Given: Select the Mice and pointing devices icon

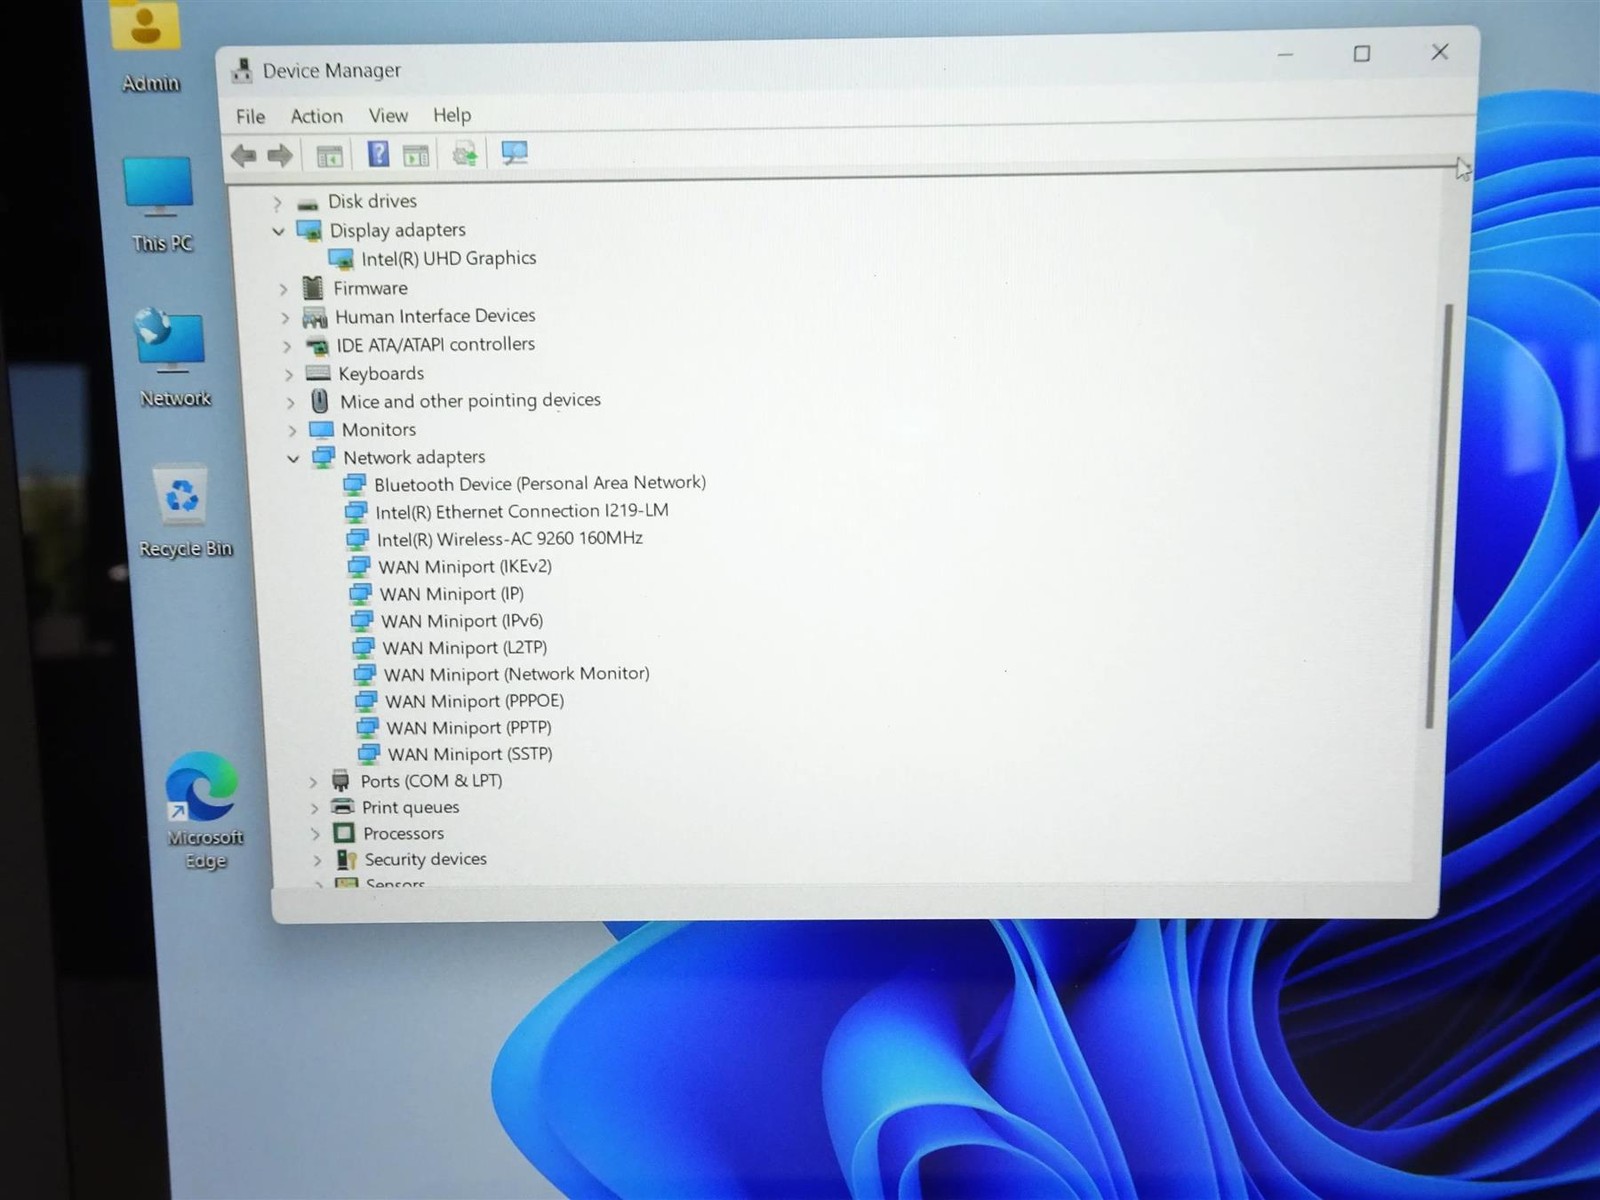Looking at the screenshot, I should 320,401.
